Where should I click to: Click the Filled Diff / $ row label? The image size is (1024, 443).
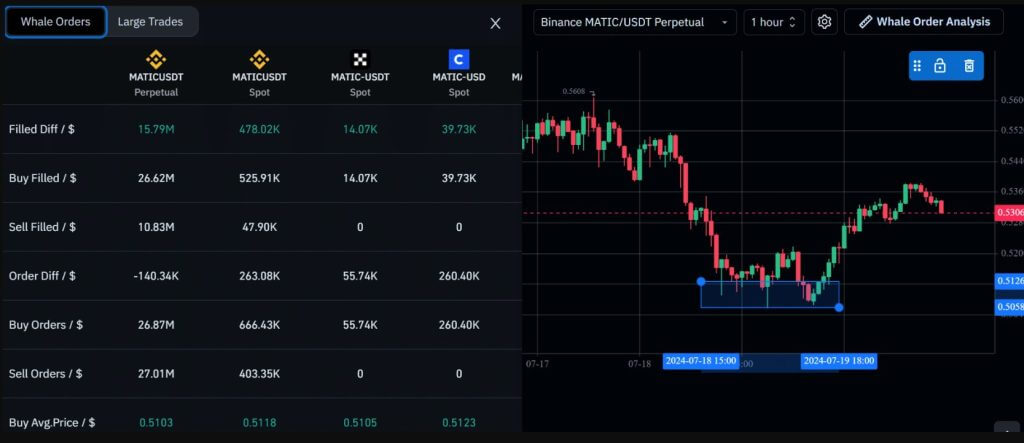pos(42,129)
